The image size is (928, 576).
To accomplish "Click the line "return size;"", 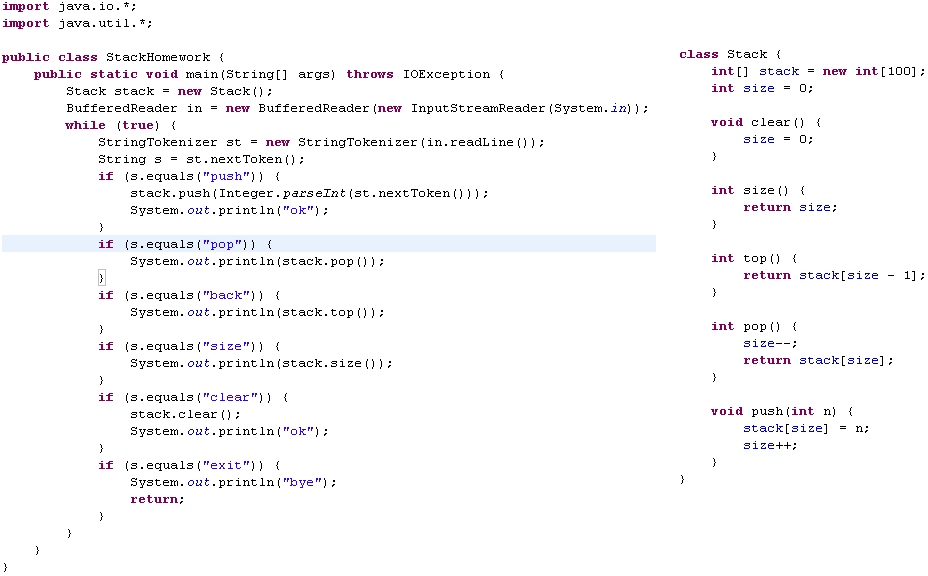I will tap(790, 208).
